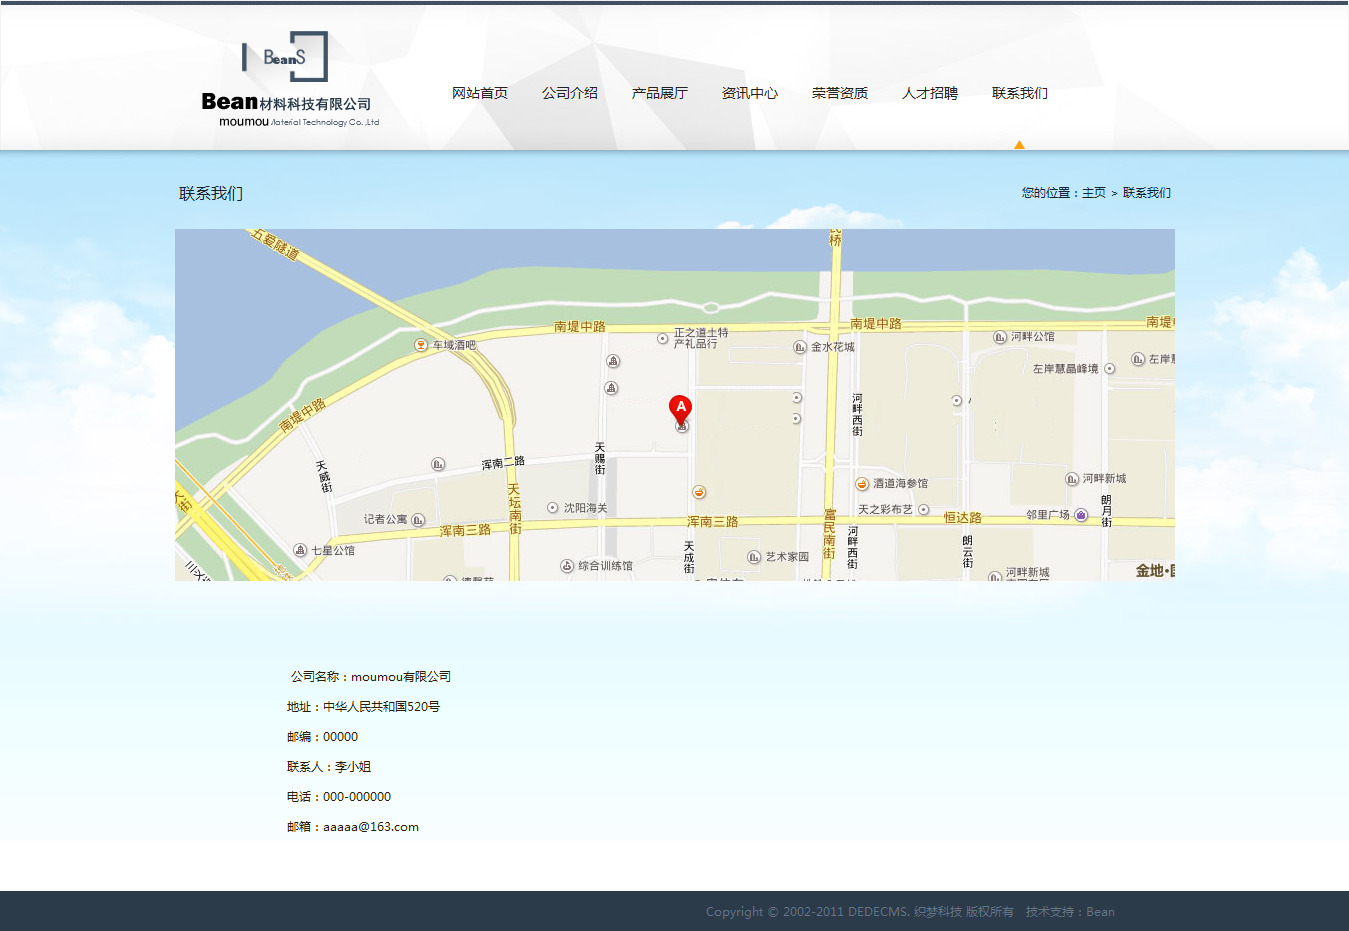The image size is (1349, 931).
Task: Click the 艺术家园 building icon
Action: pos(754,557)
